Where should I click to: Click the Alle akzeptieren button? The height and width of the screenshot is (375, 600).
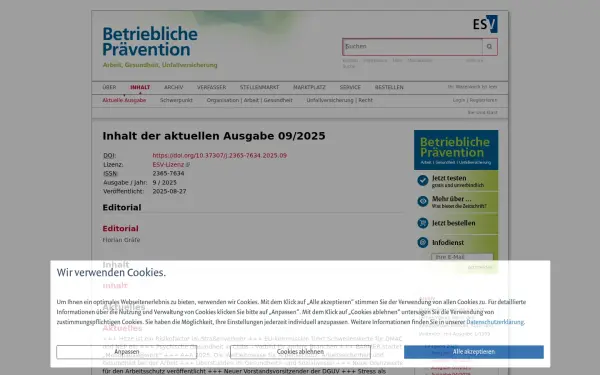click(474, 352)
